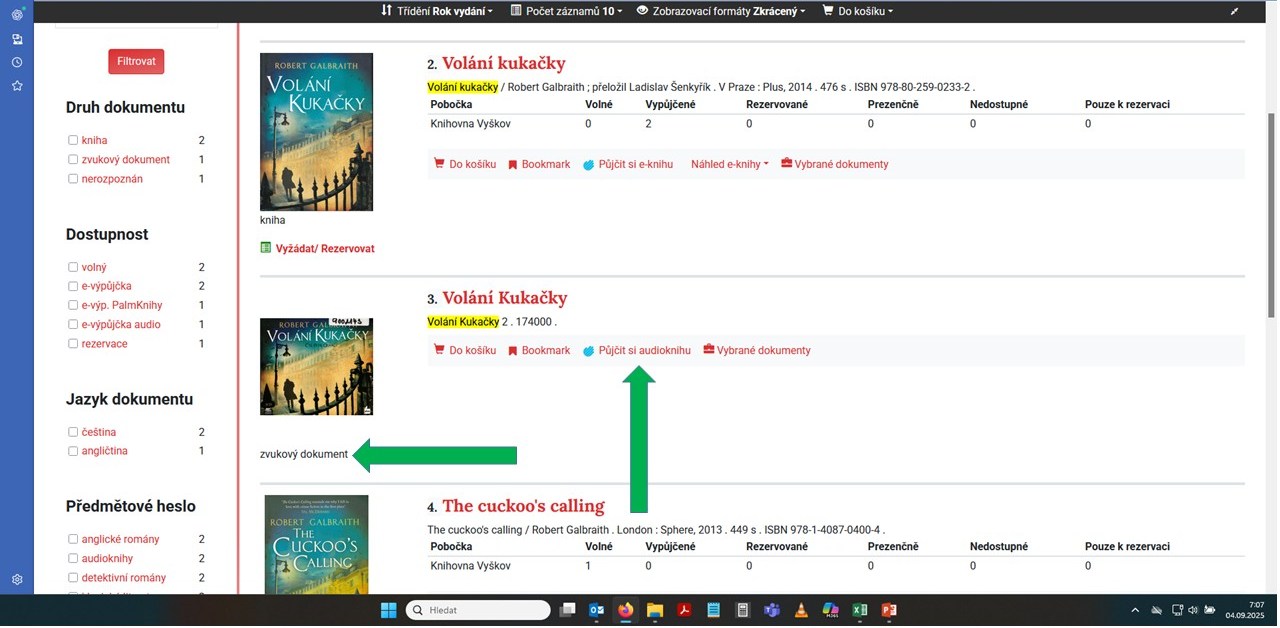Open settings gear at sidebar bottom
This screenshot has width=1280, height=628.
tap(17, 580)
